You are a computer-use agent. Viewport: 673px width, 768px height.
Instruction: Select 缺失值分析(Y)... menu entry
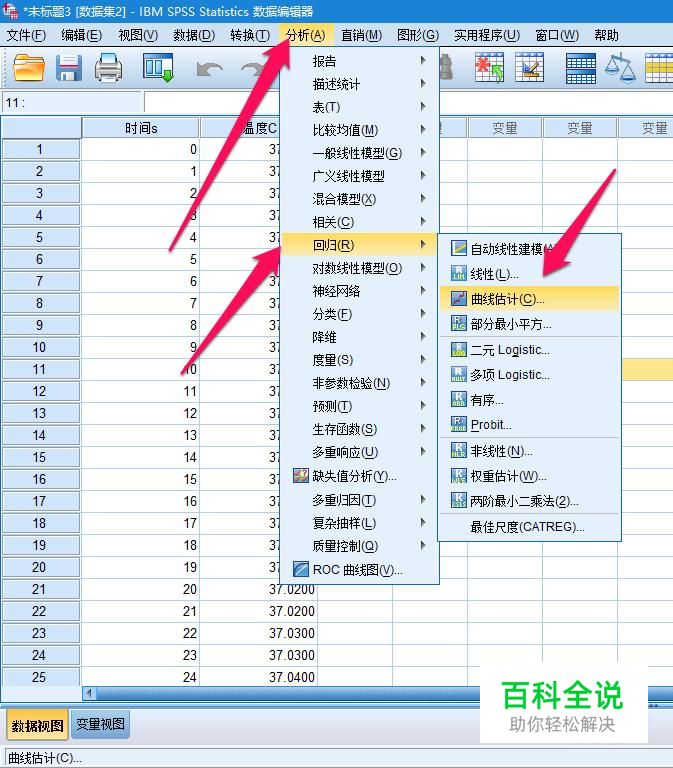tap(360, 475)
